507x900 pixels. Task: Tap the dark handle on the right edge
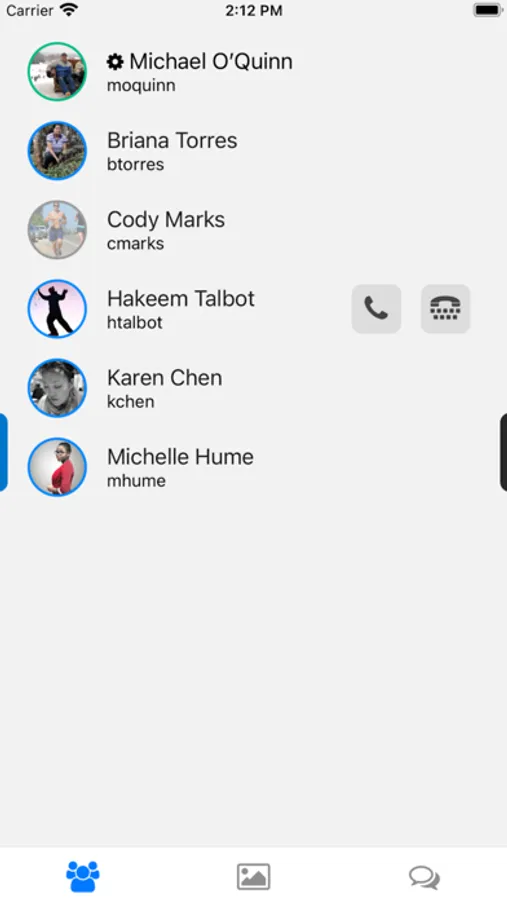[x=504, y=452]
